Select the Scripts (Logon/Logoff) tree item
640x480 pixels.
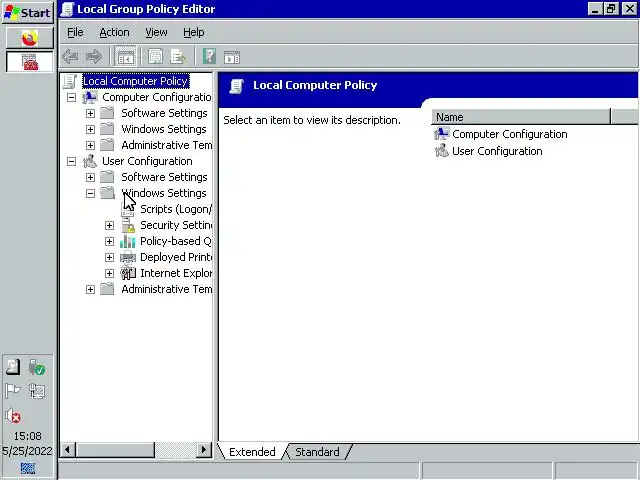(176, 209)
